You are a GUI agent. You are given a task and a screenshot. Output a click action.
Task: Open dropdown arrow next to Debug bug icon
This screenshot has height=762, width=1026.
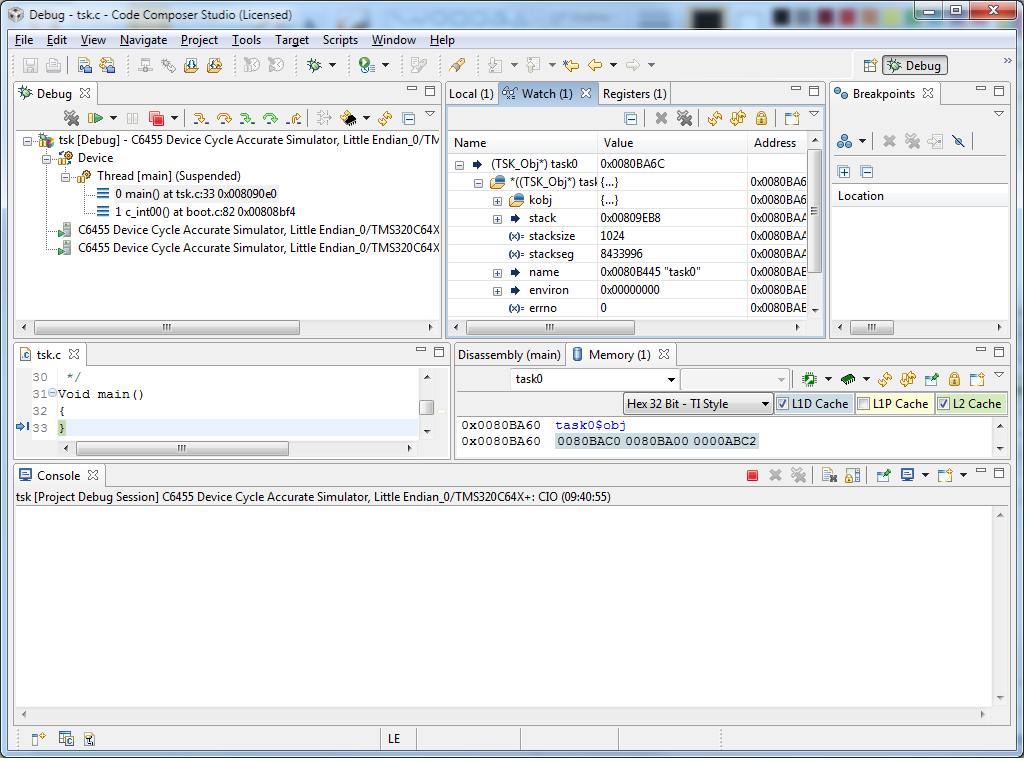[332, 65]
